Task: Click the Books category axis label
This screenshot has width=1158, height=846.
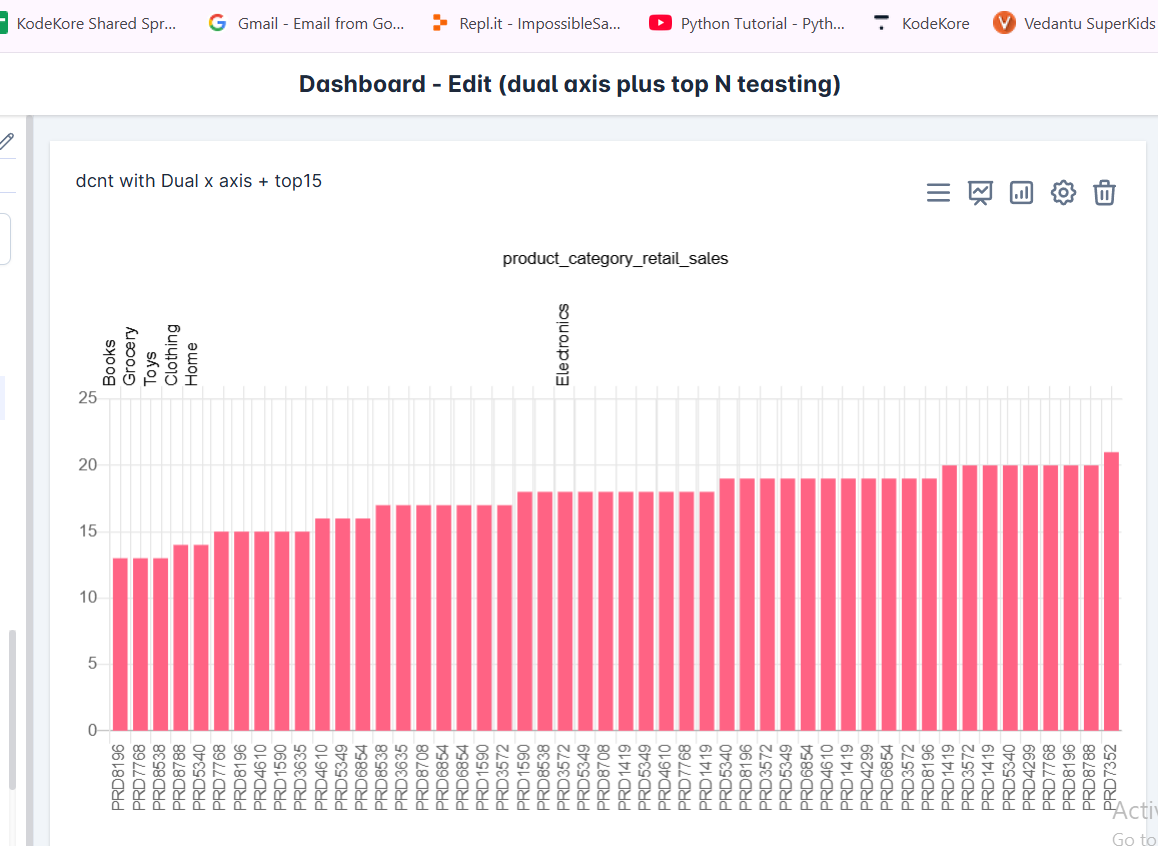Action: (x=110, y=362)
